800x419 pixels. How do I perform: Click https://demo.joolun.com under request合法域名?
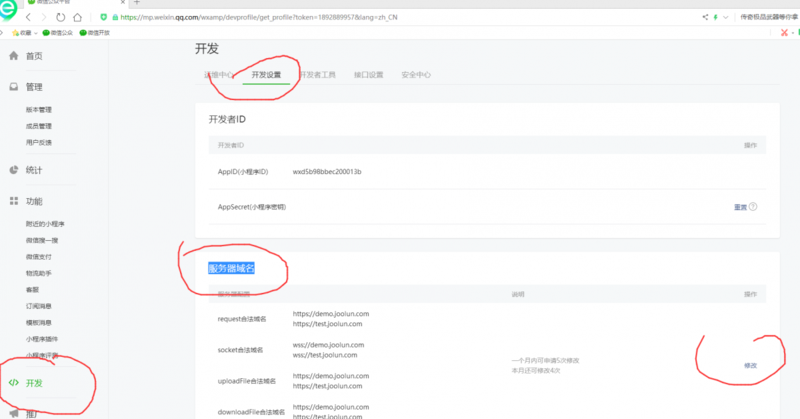[331, 314]
